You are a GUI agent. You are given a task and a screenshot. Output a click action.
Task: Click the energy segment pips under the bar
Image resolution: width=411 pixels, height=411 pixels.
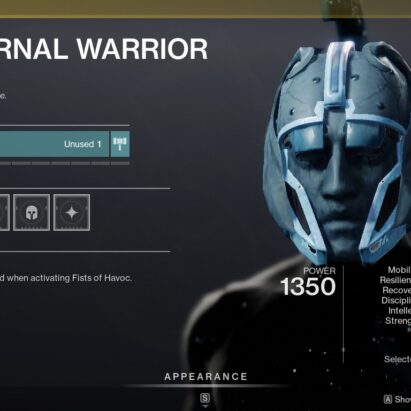coord(65,163)
